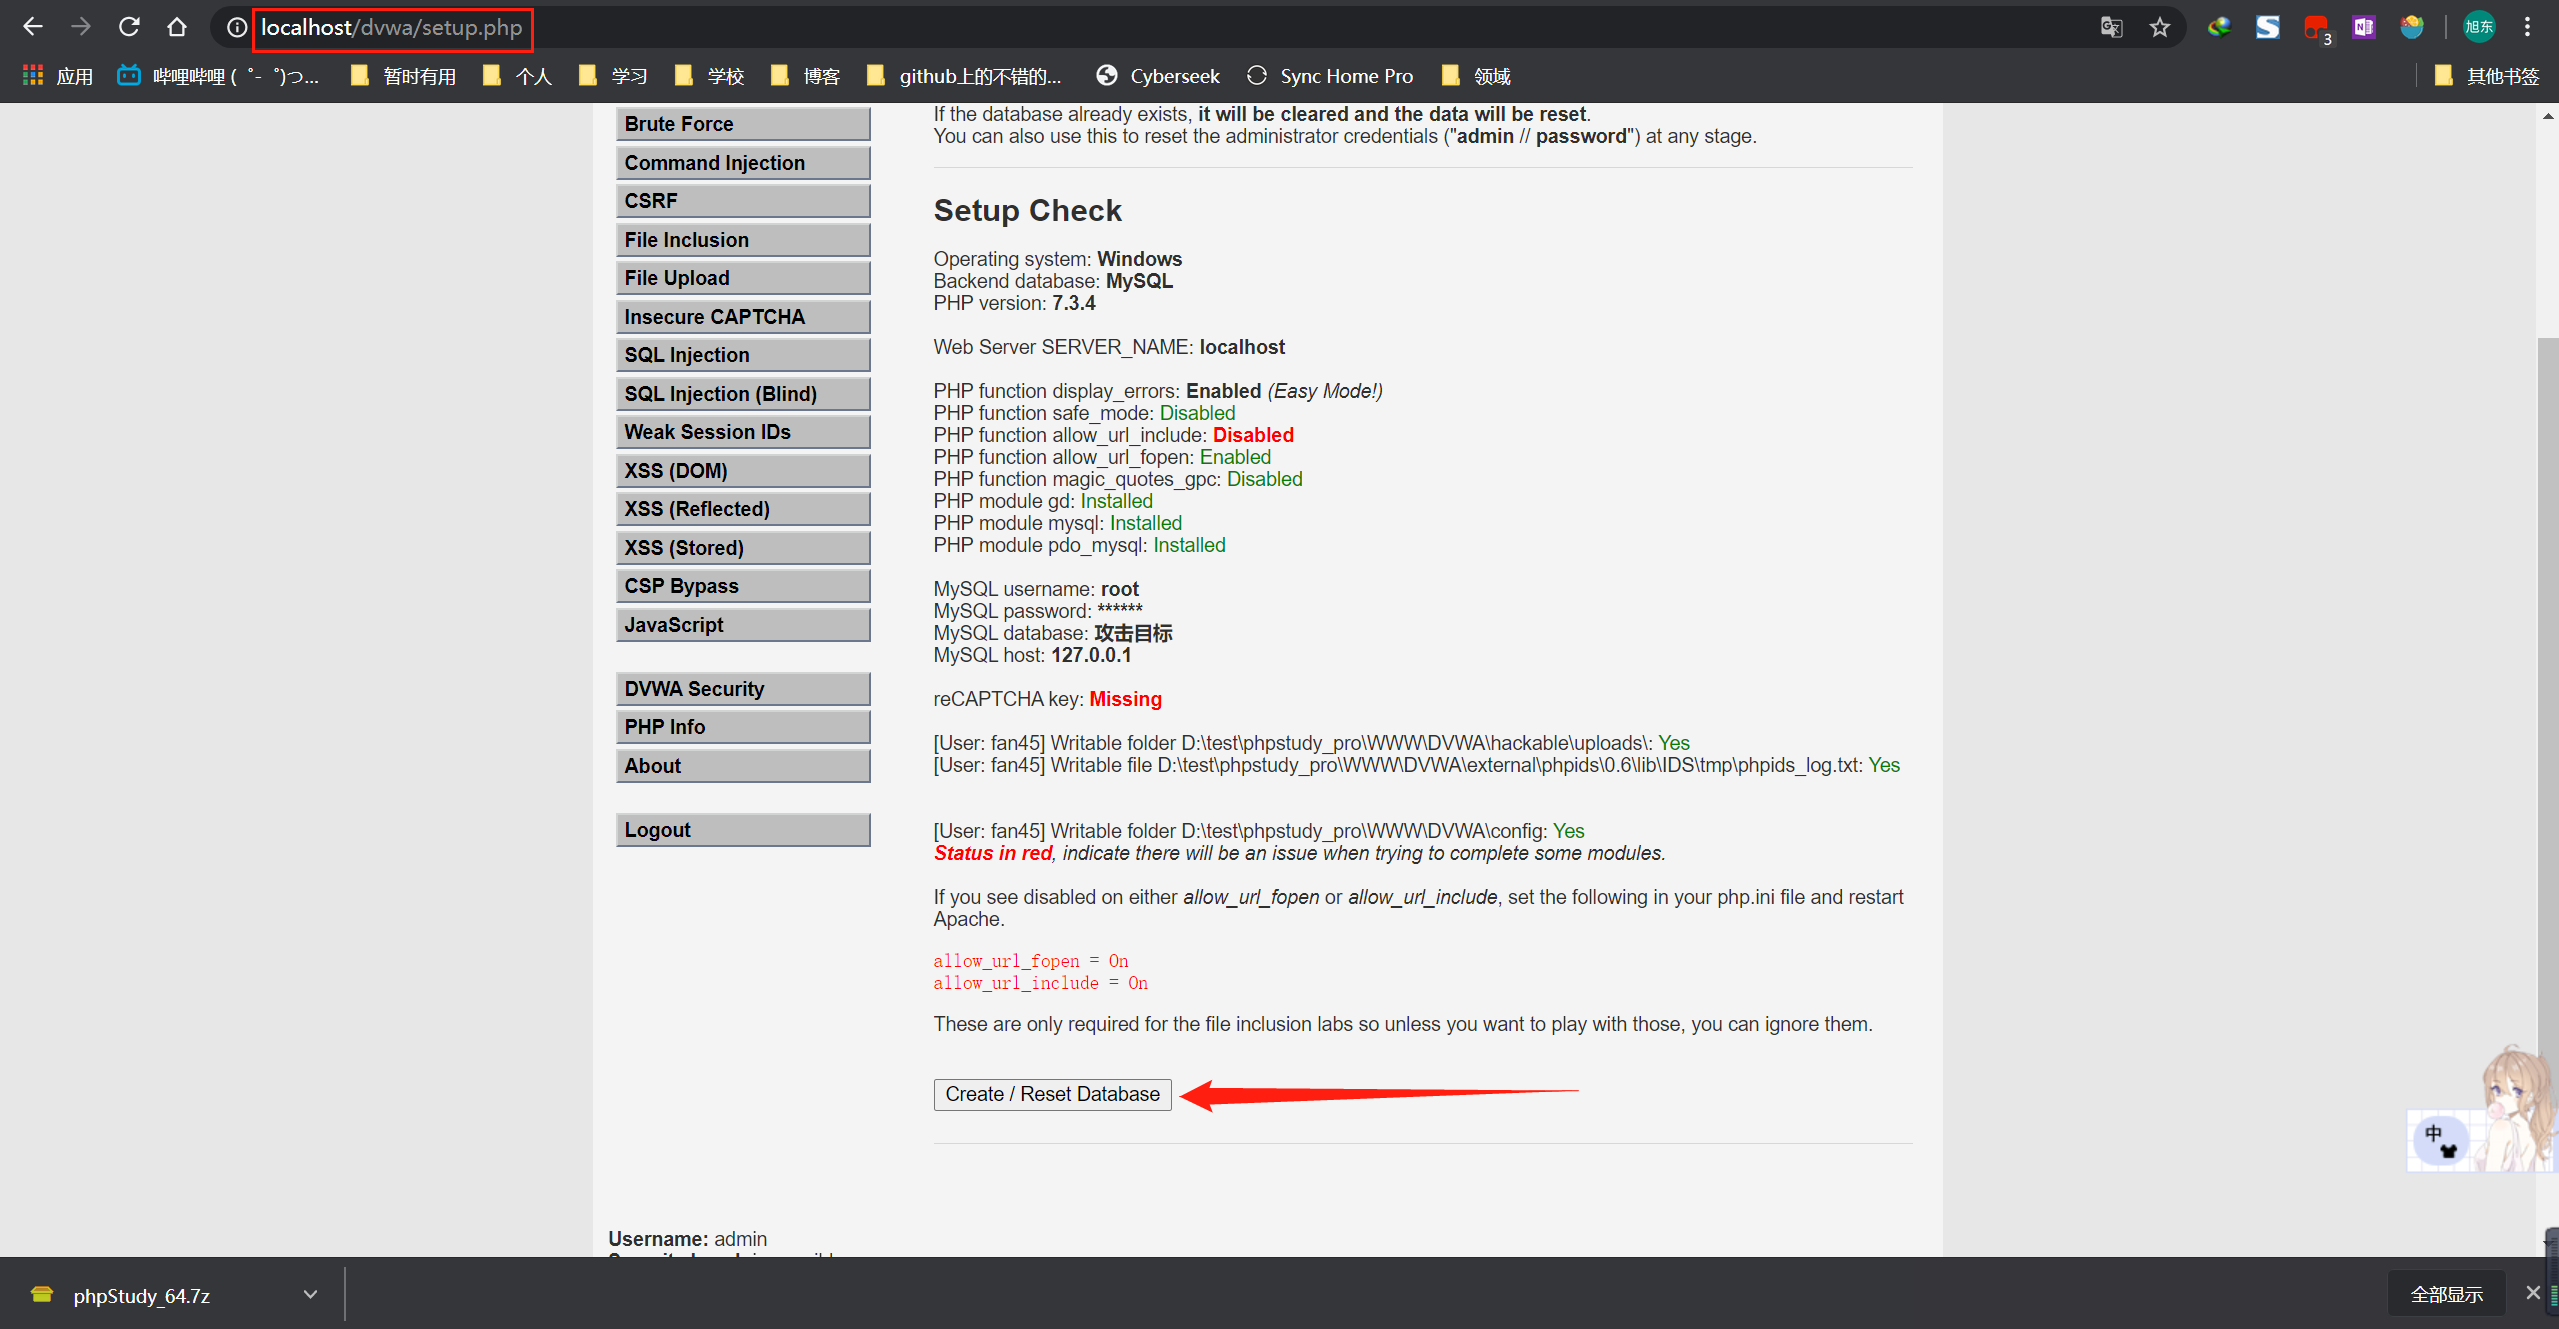Image resolution: width=2559 pixels, height=1329 pixels.
Task: Open the OneNote extension icon
Action: [2363, 27]
